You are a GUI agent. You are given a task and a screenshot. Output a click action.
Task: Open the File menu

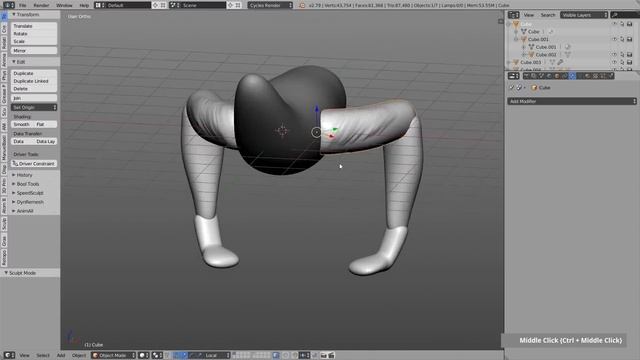pyautogui.click(x=22, y=5)
